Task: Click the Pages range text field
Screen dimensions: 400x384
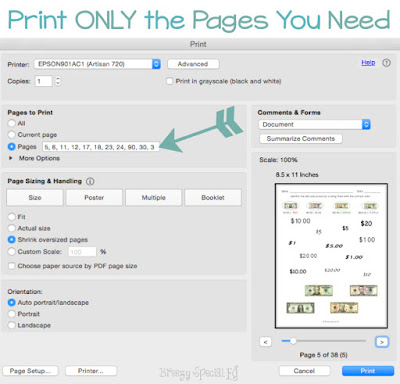Action: coord(101,147)
